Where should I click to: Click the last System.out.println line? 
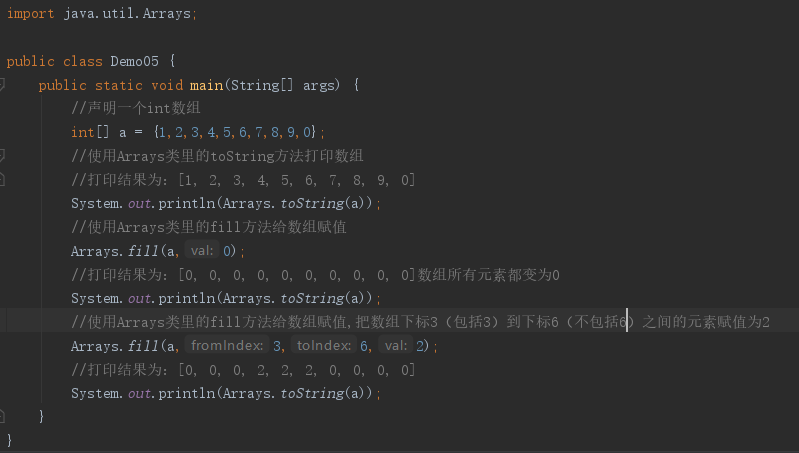pos(226,393)
